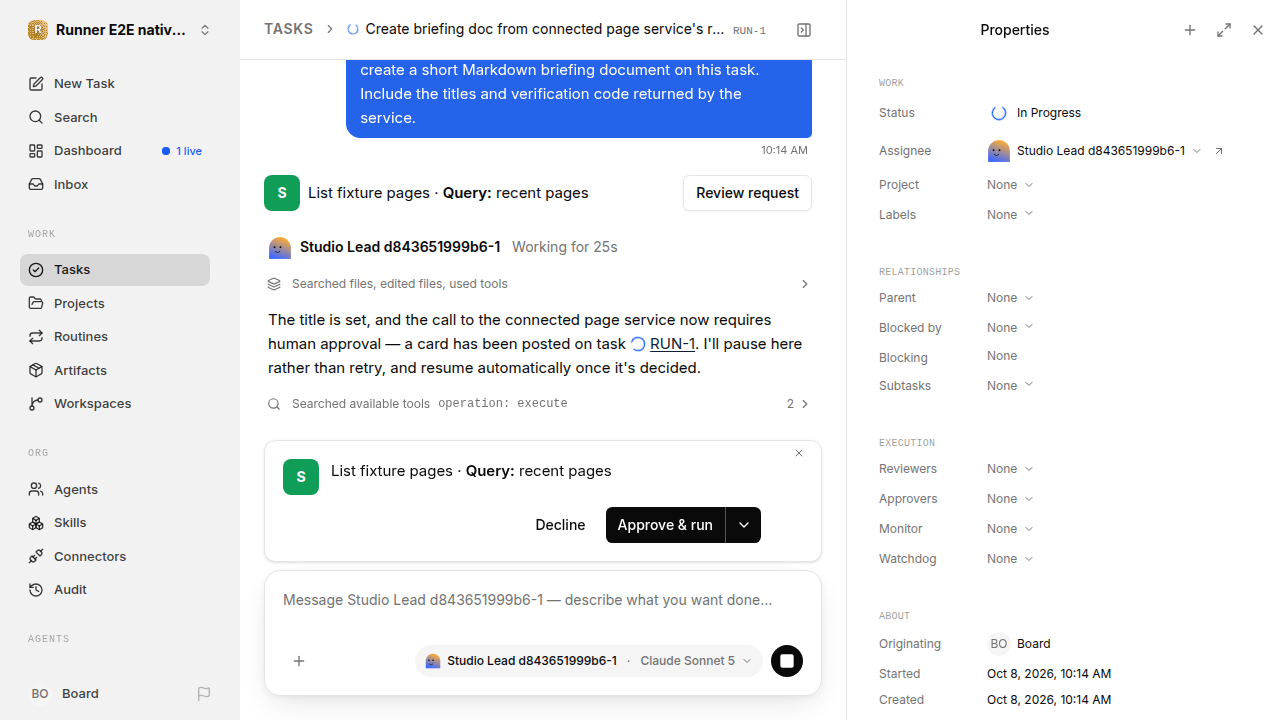The height and width of the screenshot is (720, 1280).
Task: Stop the running agent with the stop button
Action: [x=787, y=661]
